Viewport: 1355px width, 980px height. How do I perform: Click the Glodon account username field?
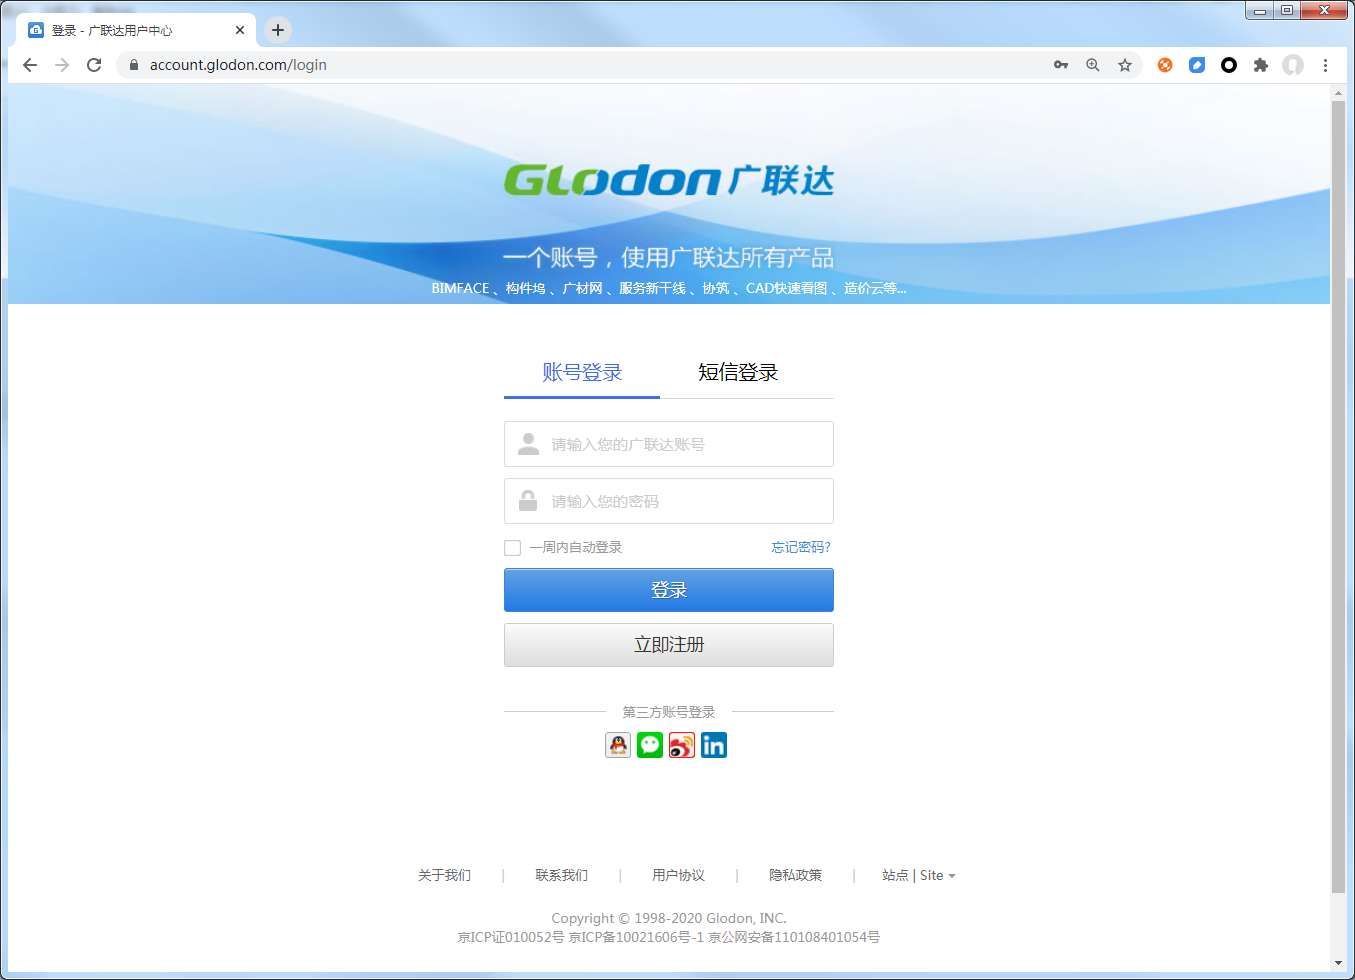[668, 444]
